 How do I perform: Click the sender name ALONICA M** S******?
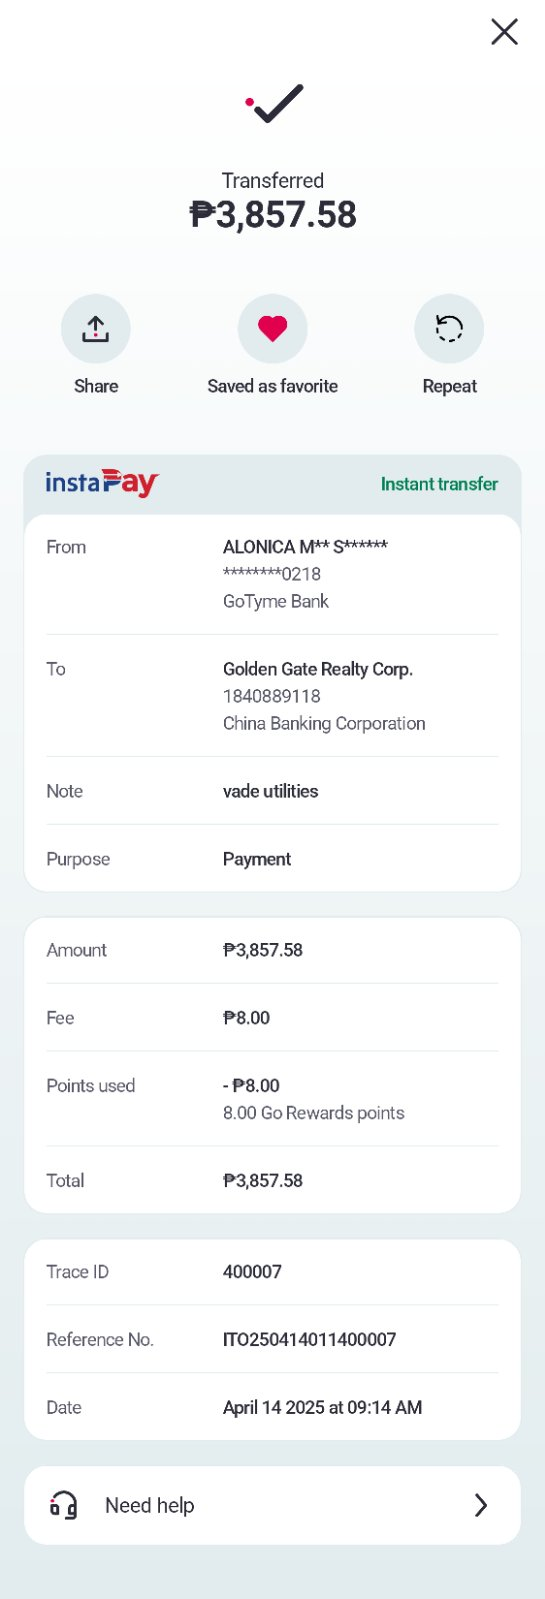pos(305,547)
